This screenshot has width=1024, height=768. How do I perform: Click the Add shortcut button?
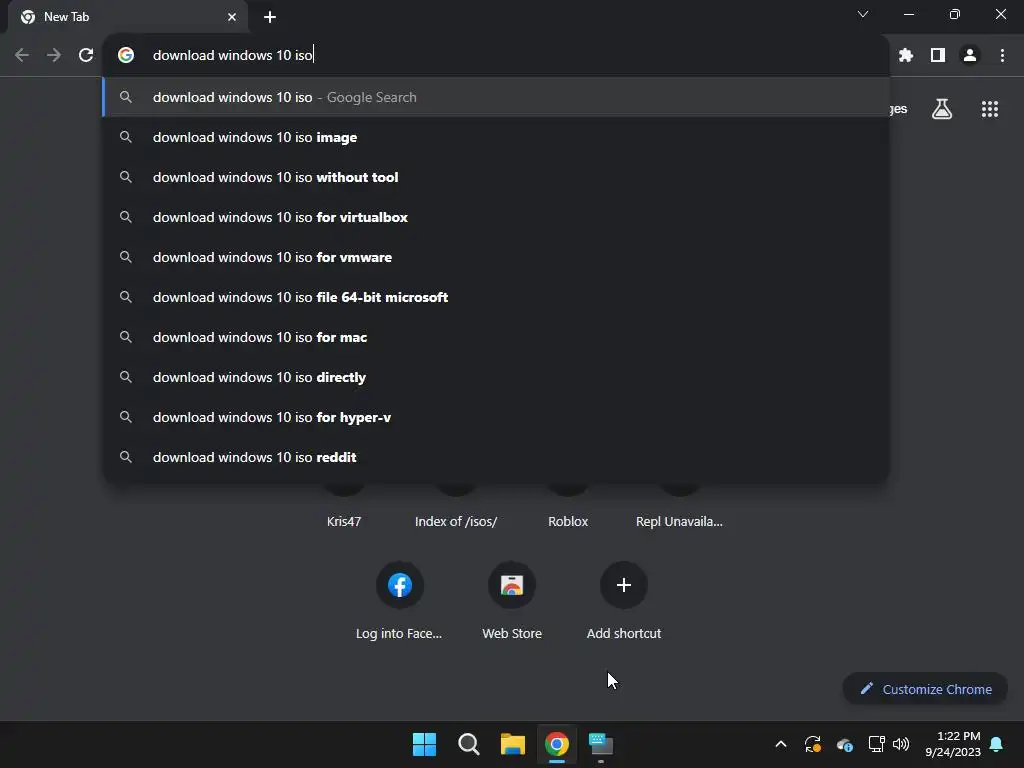[x=624, y=600]
